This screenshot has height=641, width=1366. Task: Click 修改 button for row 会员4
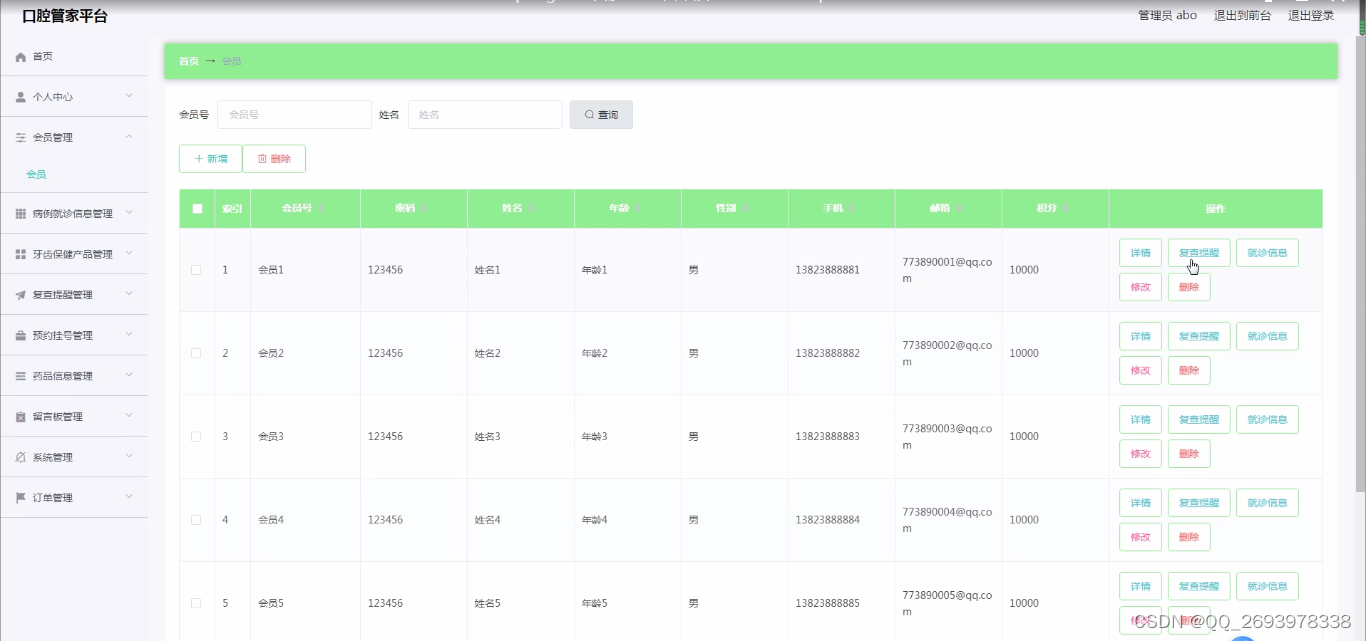pos(1140,537)
